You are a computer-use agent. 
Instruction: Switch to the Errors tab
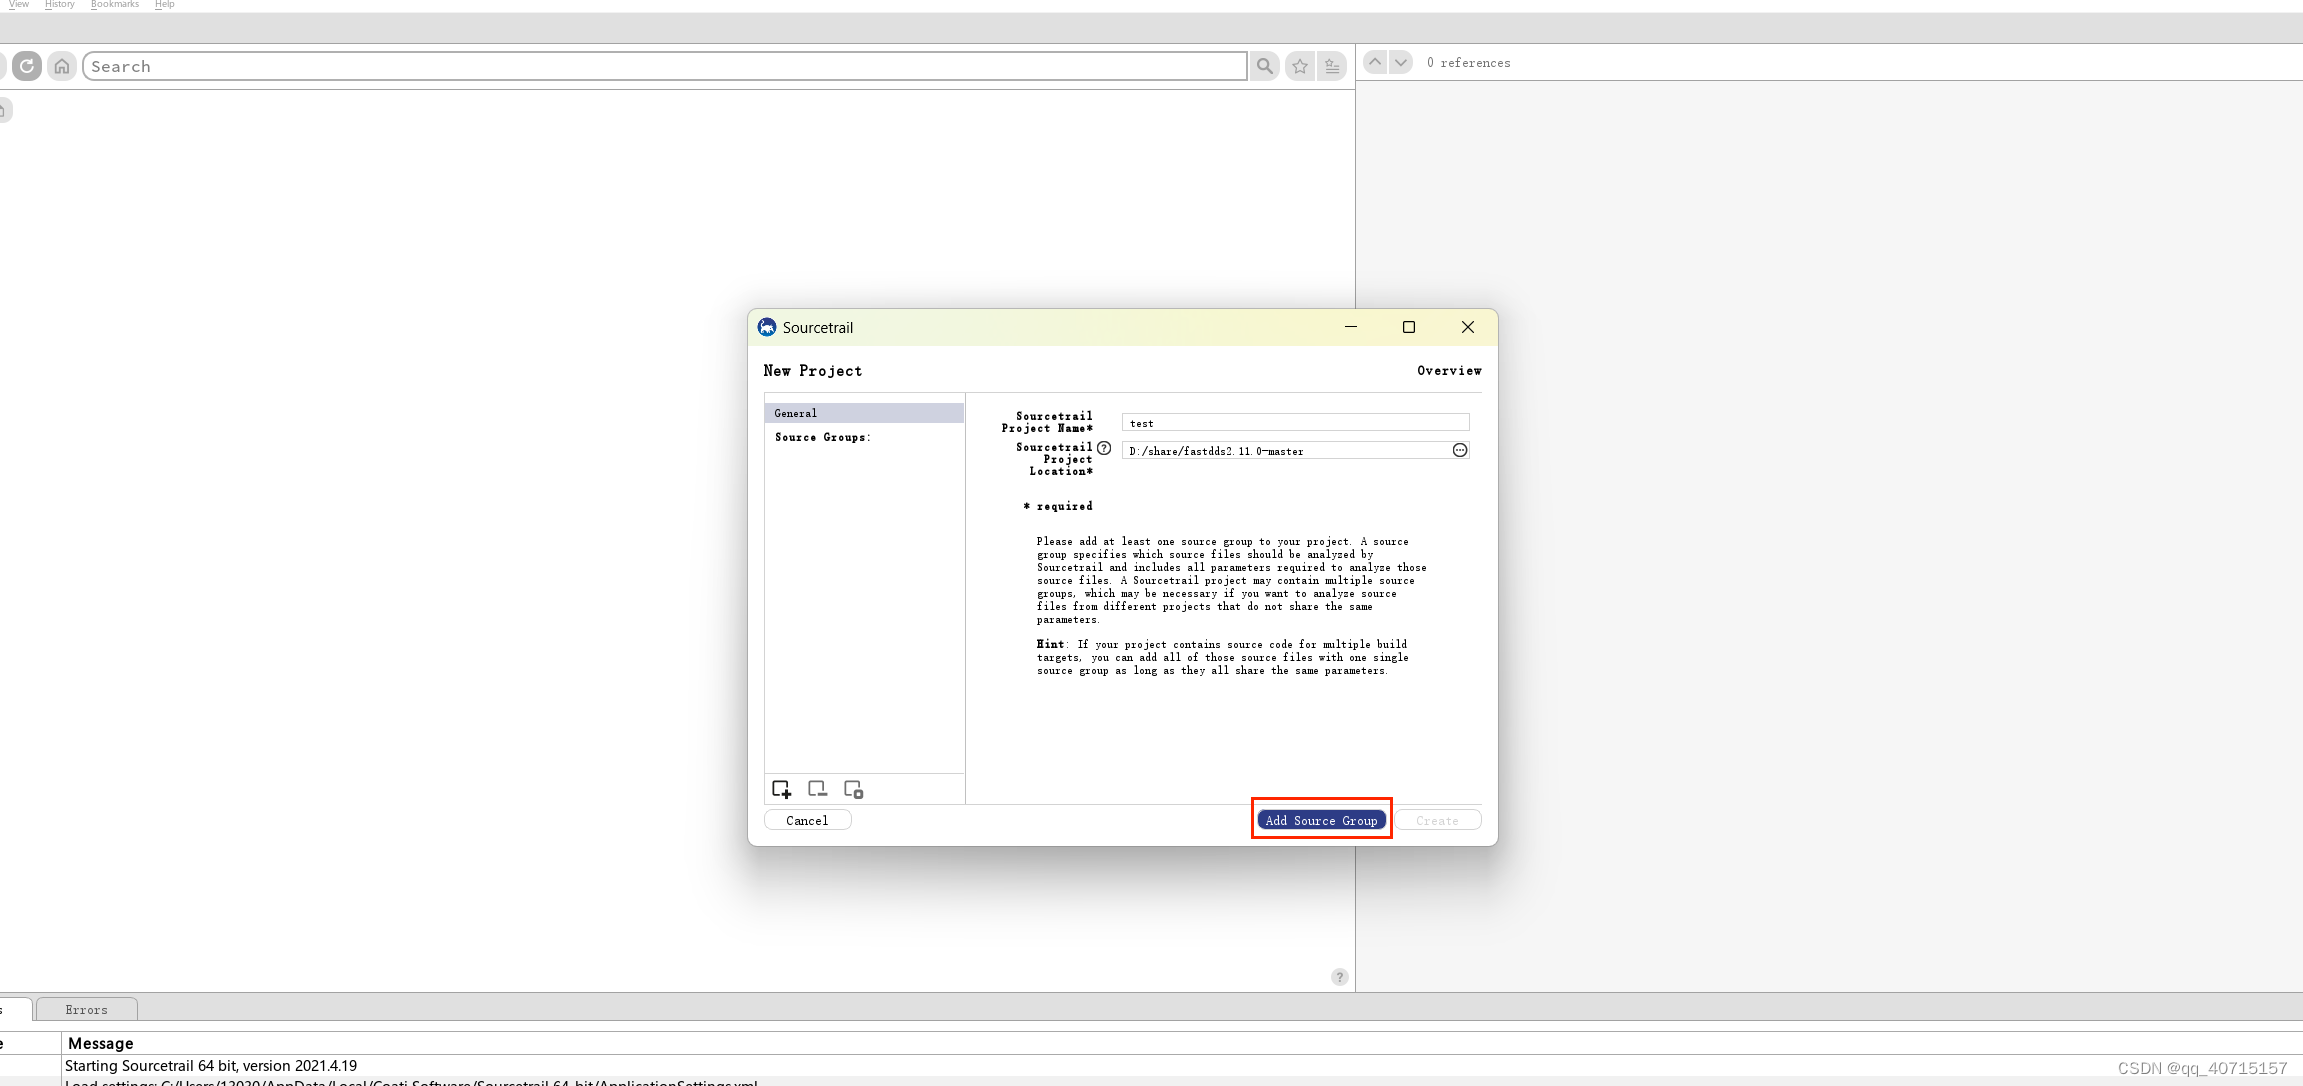pos(87,1010)
